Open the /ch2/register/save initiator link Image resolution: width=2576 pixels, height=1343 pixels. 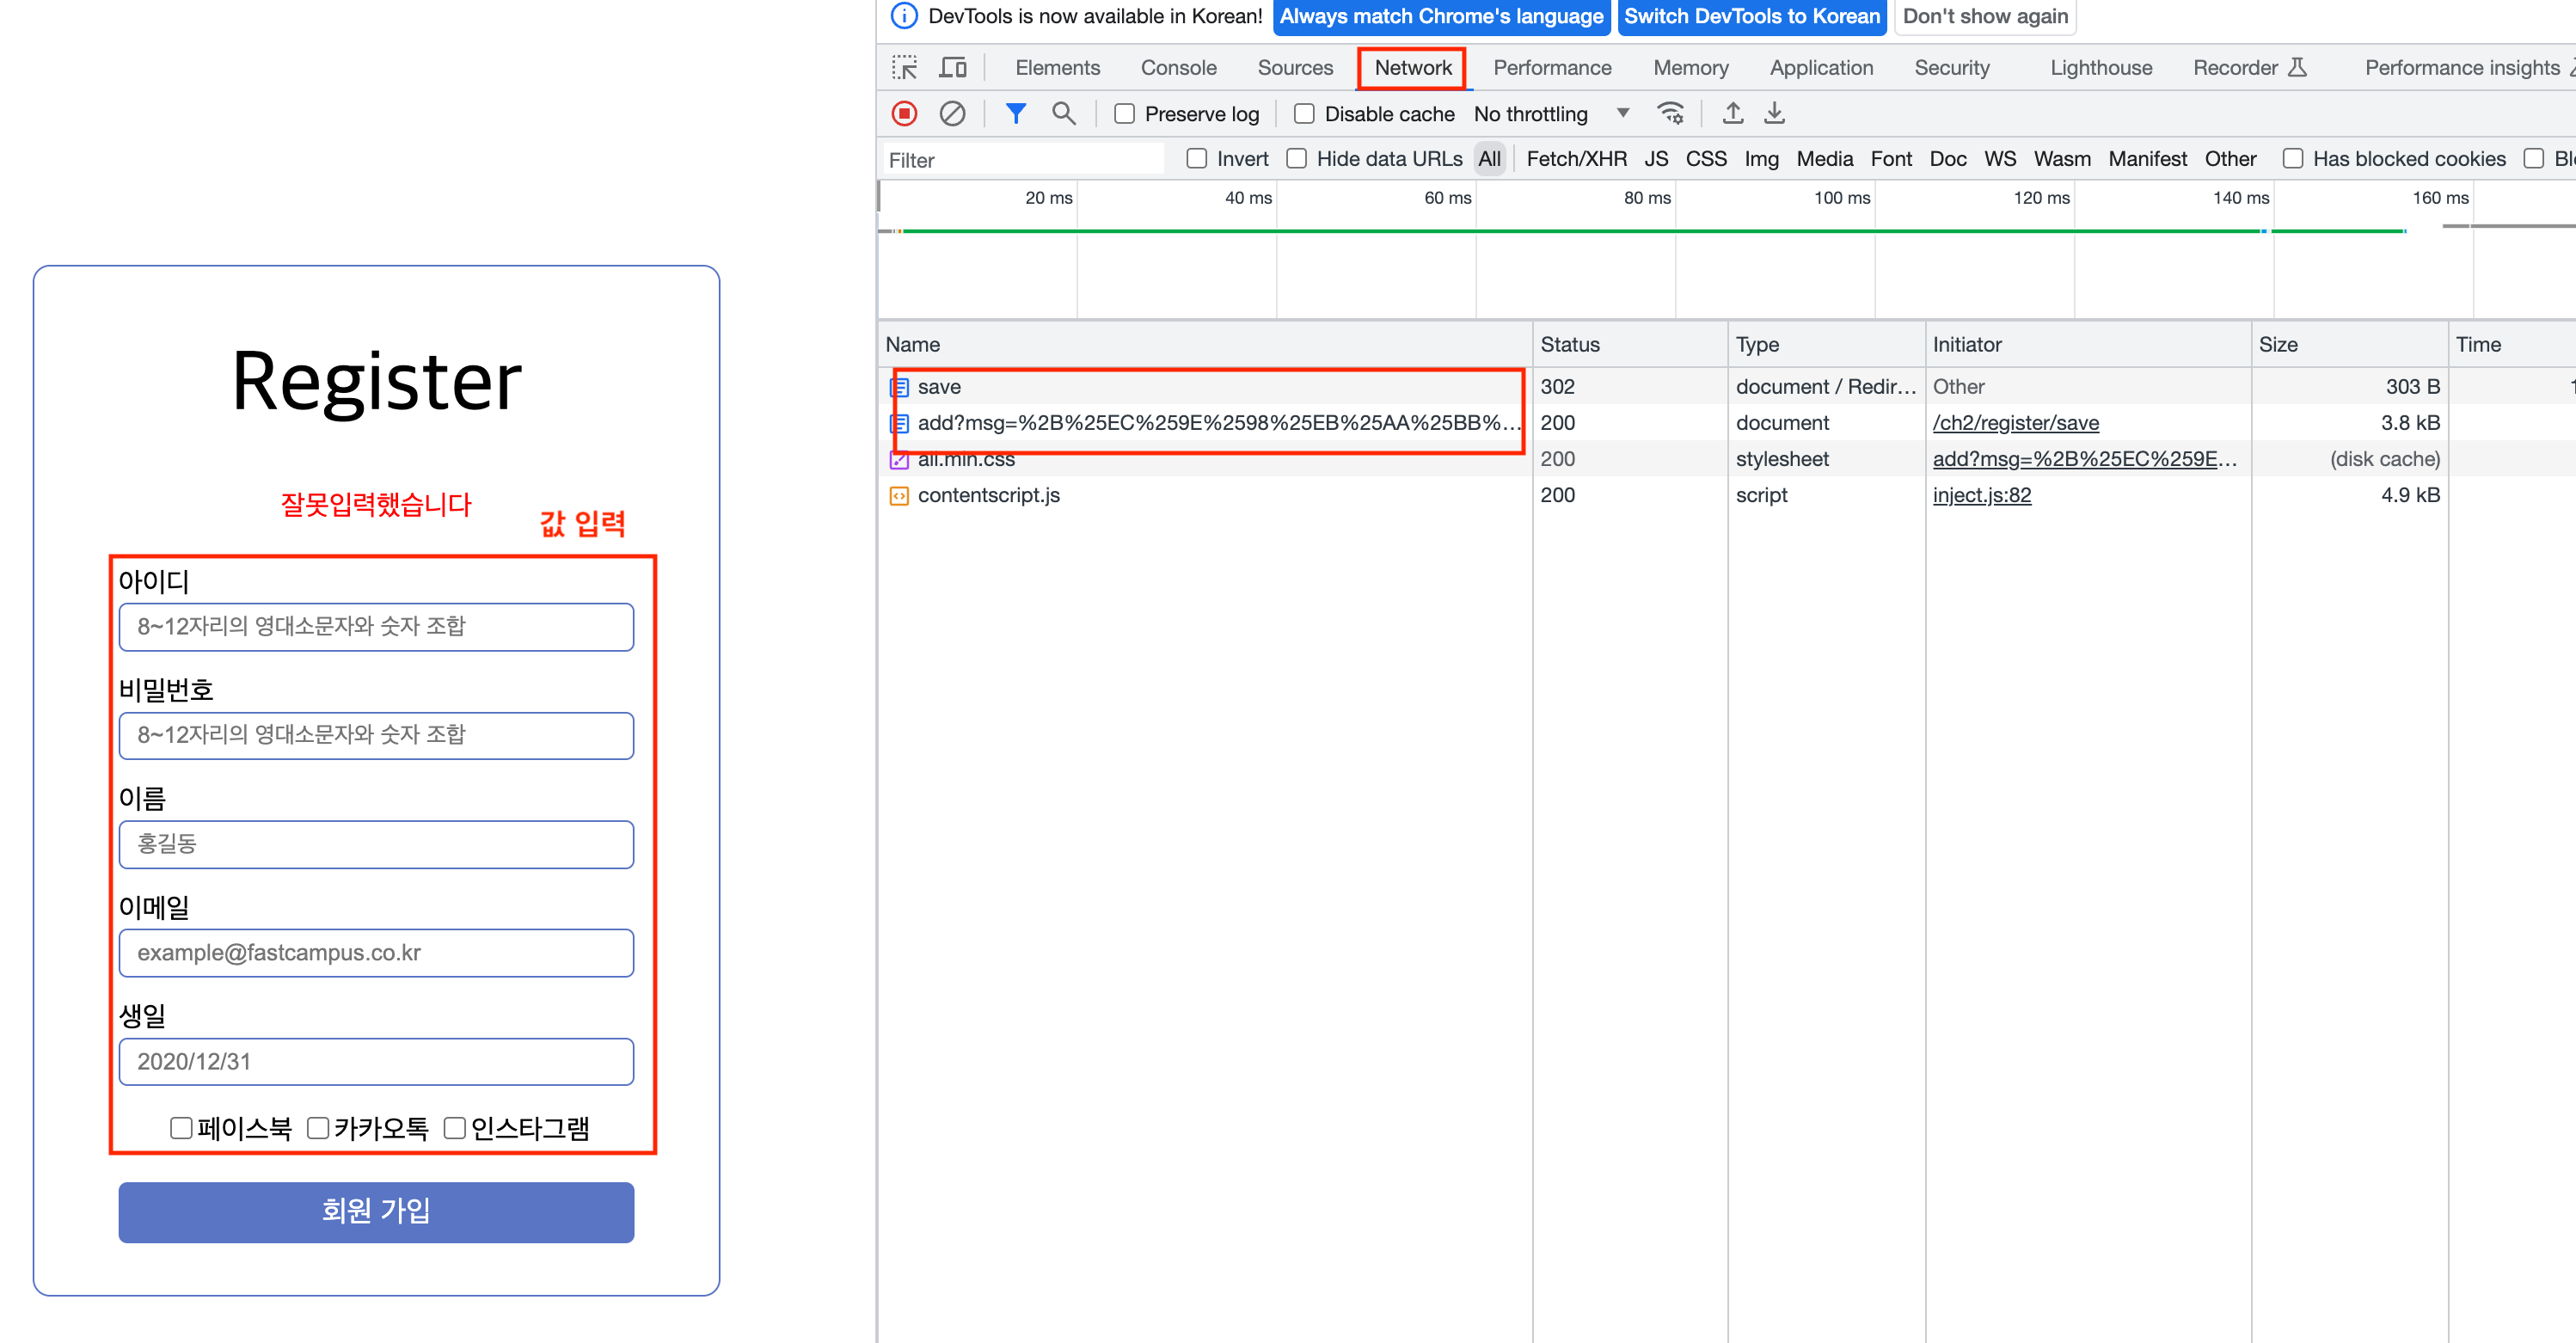pos(2015,423)
